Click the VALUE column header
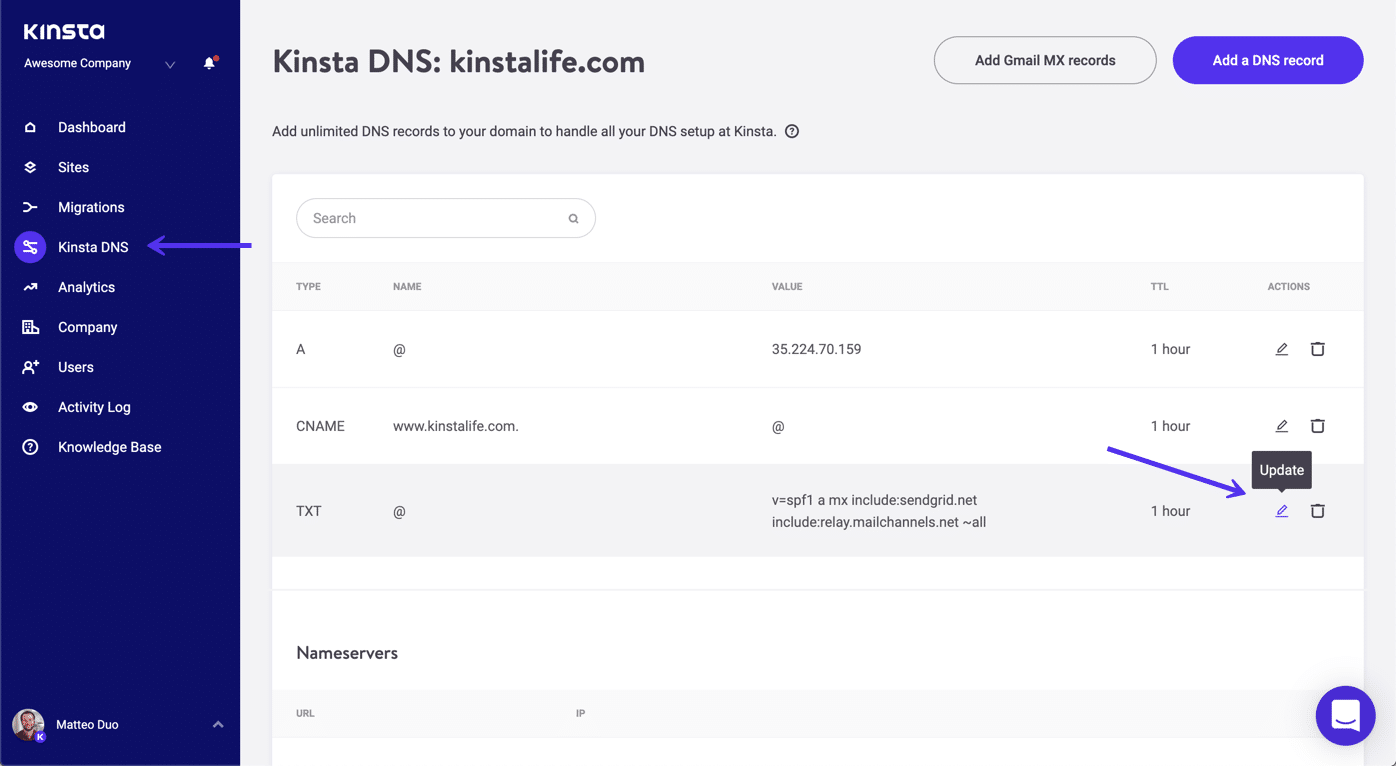The height and width of the screenshot is (766, 1396). point(787,286)
